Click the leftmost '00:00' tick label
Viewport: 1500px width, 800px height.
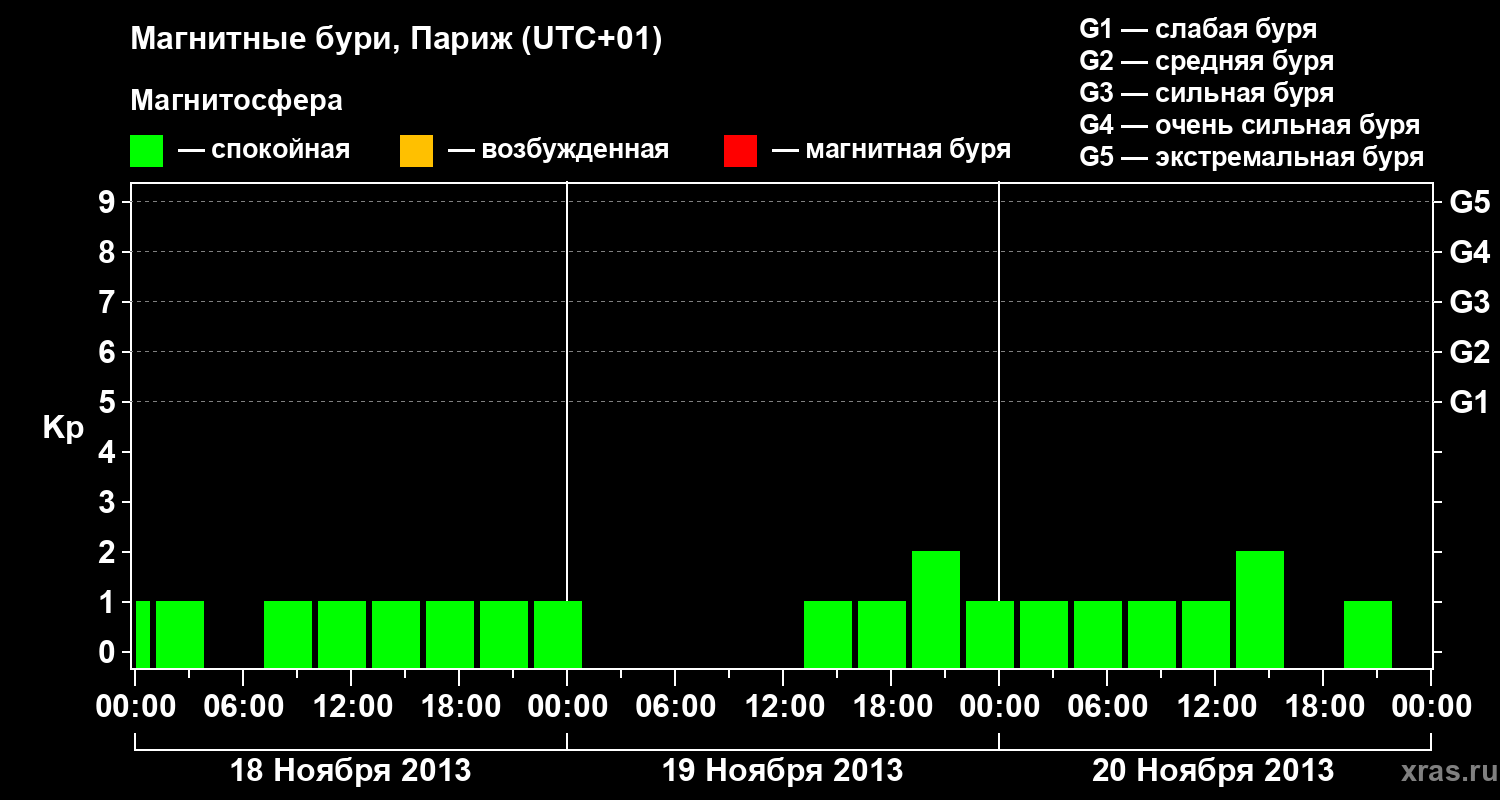135,706
